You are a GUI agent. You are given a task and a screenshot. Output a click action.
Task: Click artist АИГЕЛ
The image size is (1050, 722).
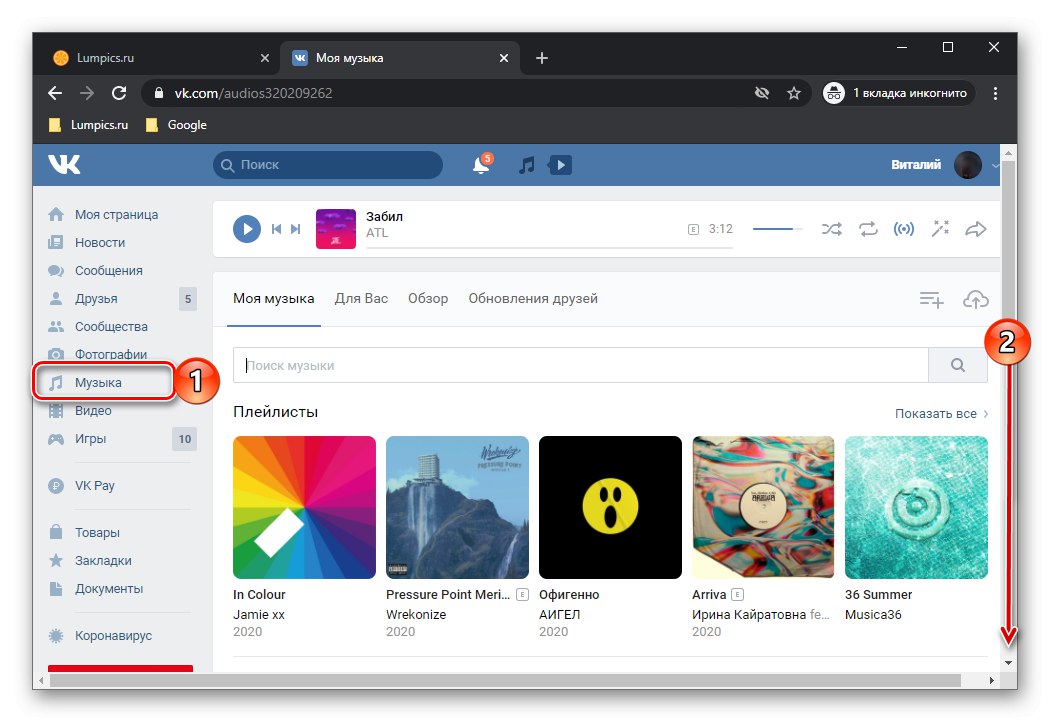pos(560,614)
